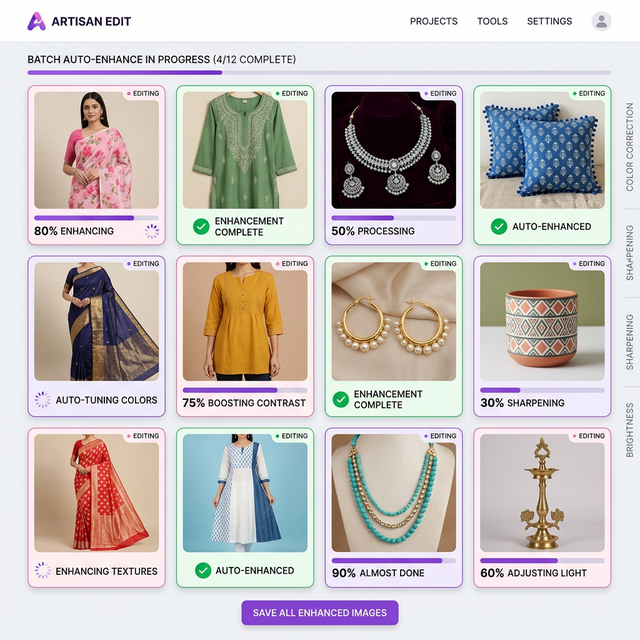
Task: Open the gold pearl hoop earrings thumbnail
Action: pyautogui.click(x=393, y=322)
